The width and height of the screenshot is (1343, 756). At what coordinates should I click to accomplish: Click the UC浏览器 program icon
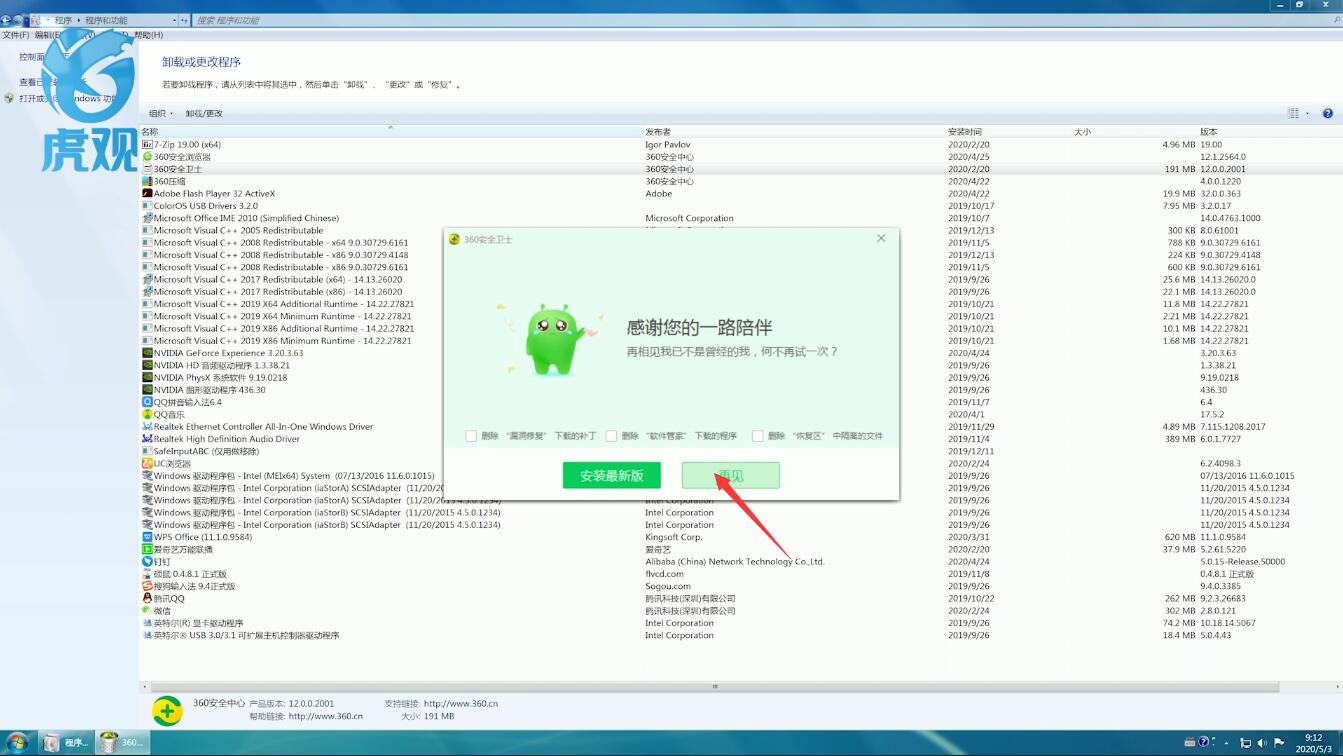147,464
